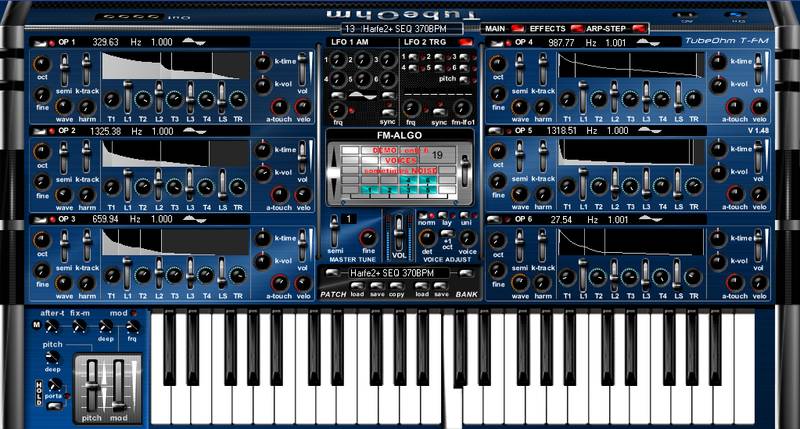Click LFO 1 AM knob number 1
This screenshot has height=429, width=800.
(x=337, y=60)
